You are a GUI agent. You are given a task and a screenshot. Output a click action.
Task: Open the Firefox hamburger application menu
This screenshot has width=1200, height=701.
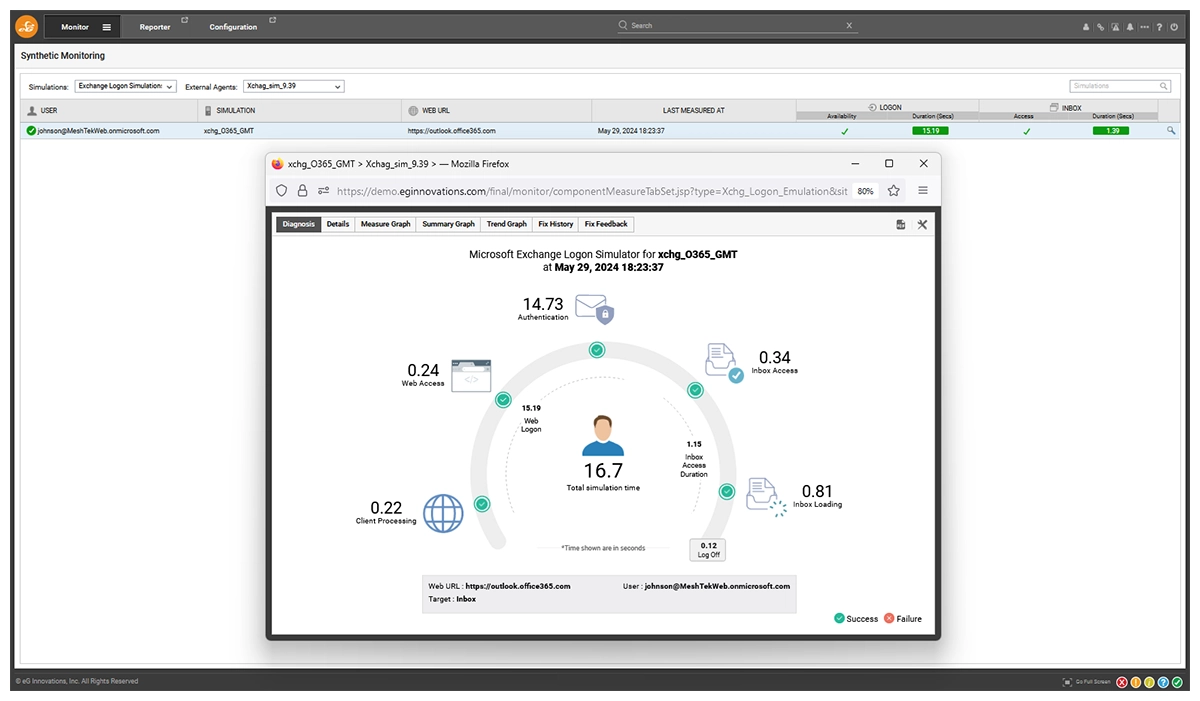click(923, 191)
